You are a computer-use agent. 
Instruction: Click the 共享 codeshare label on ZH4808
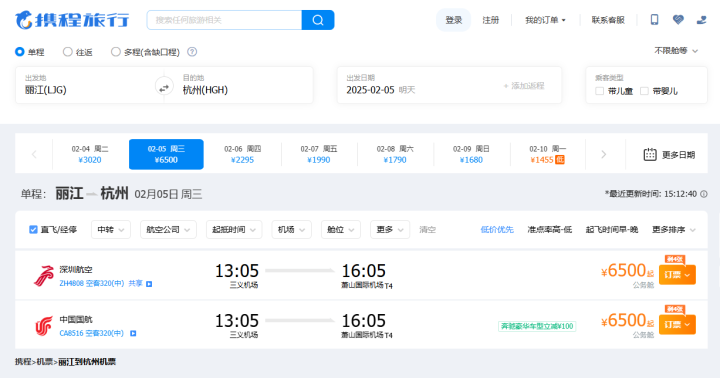(135, 284)
